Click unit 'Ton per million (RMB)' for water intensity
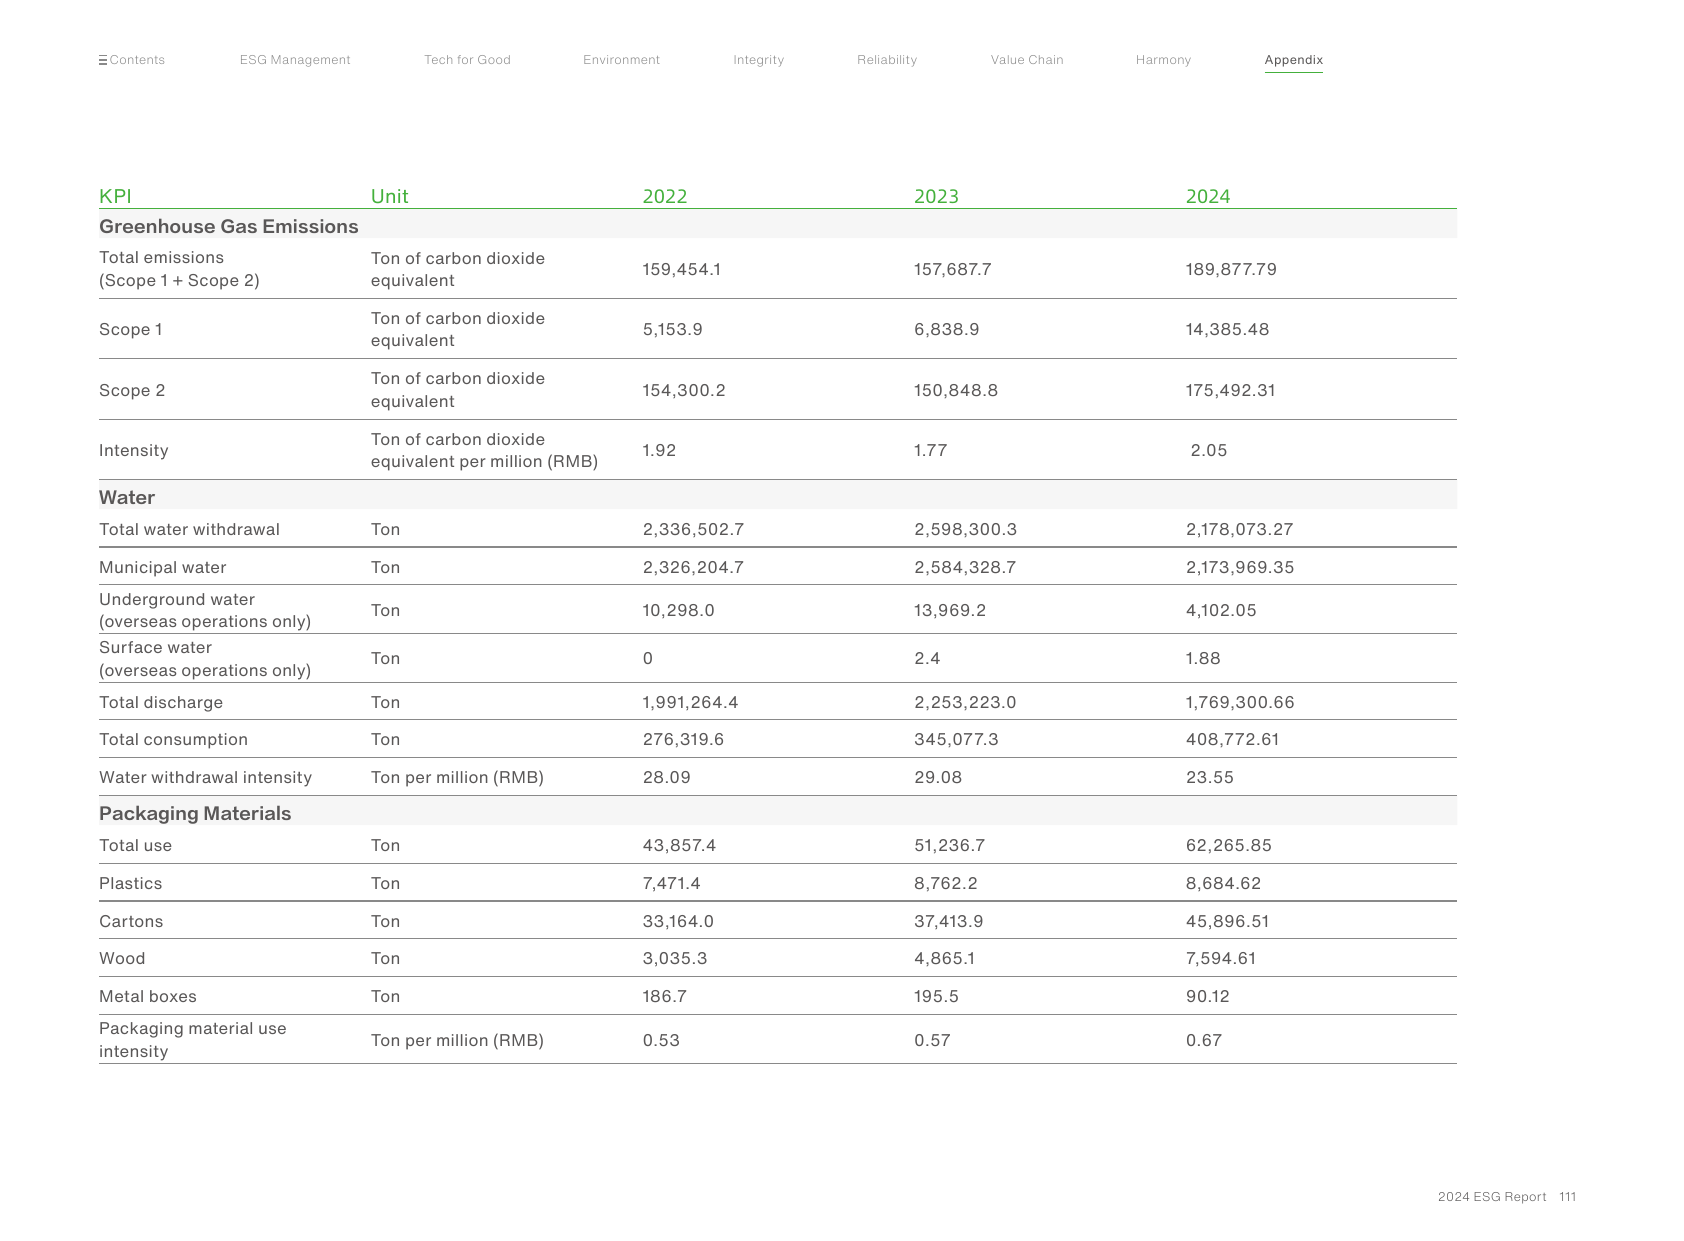This screenshot has height=1241, width=1684. (x=457, y=777)
